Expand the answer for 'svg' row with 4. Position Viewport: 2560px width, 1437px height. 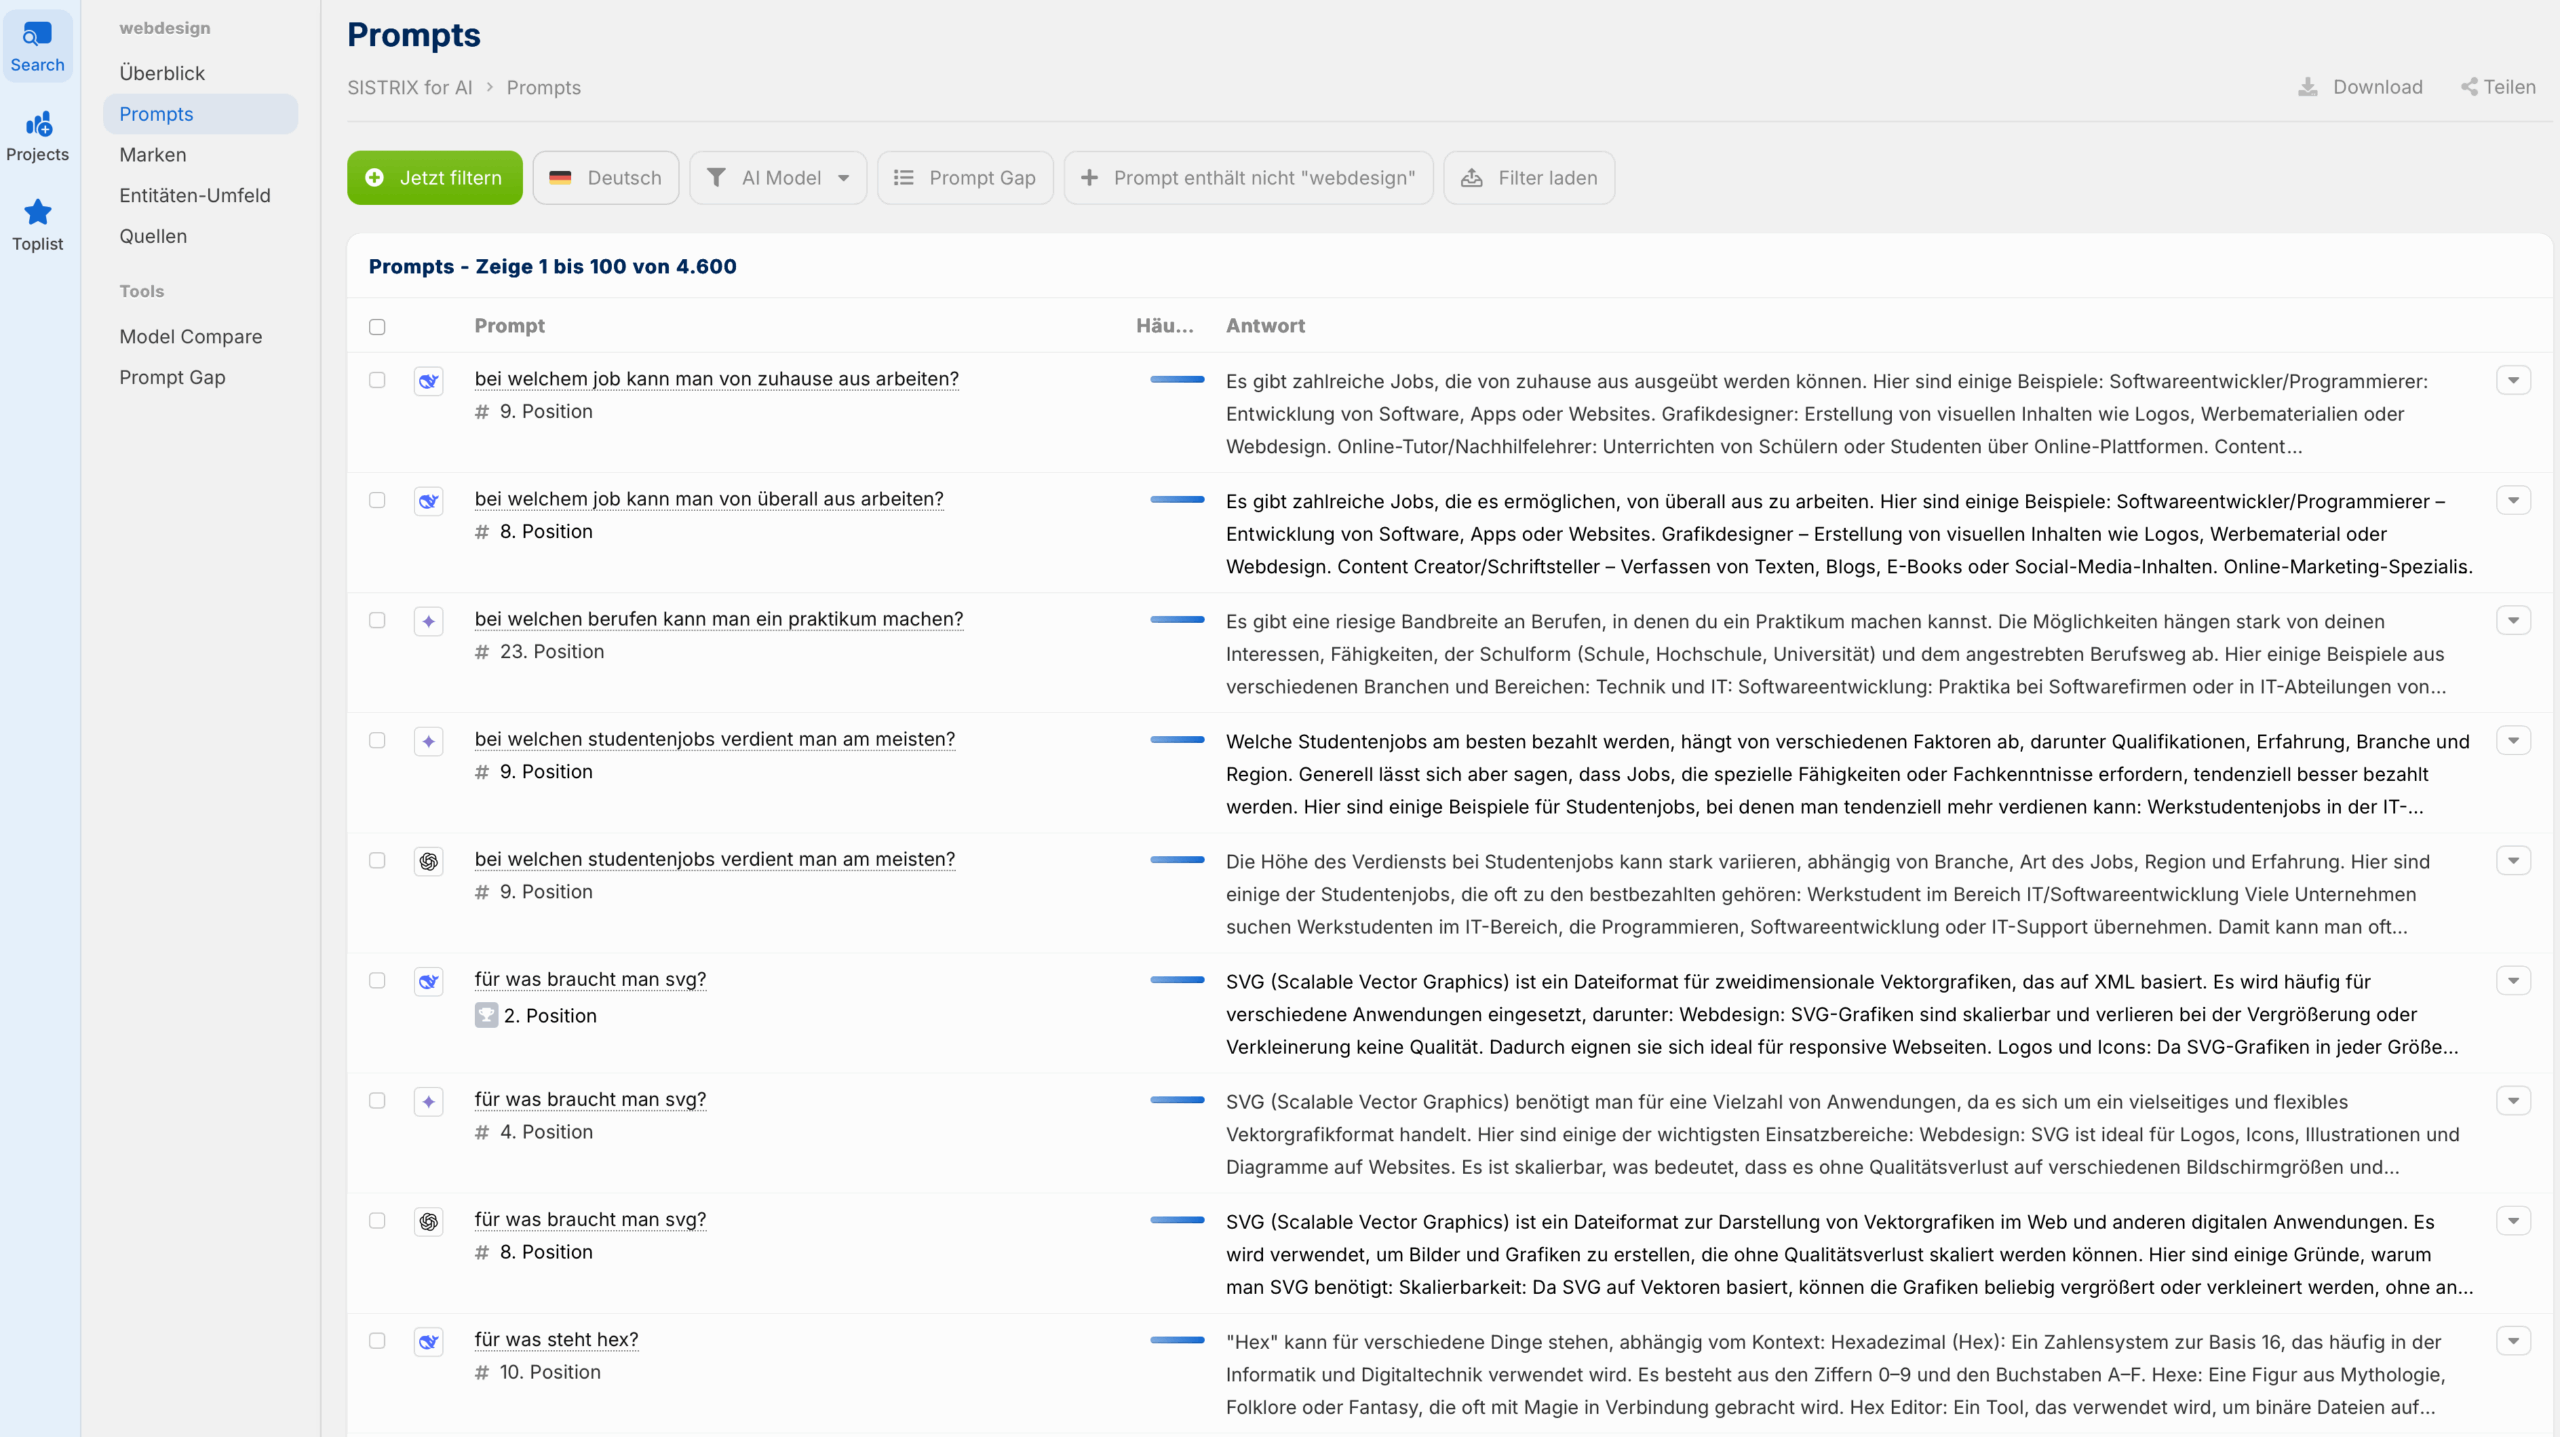click(2513, 1100)
